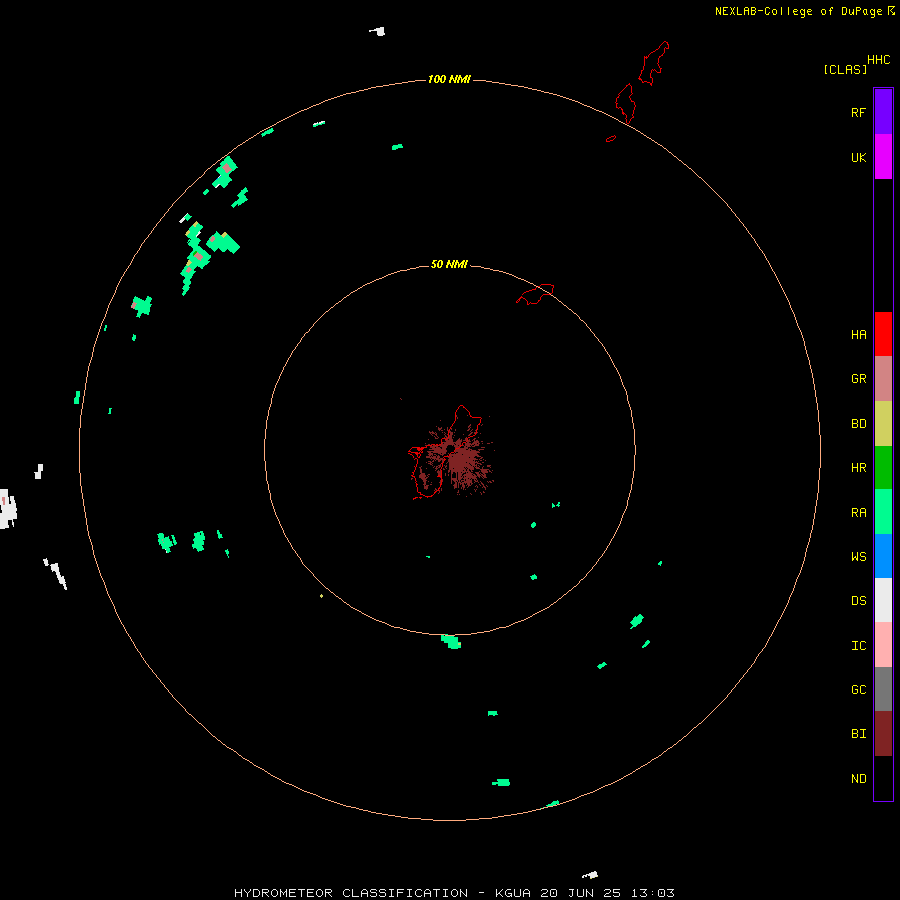This screenshot has height=900, width=900.
Task: Click the [CLAS] legend header
Action: tap(845, 69)
